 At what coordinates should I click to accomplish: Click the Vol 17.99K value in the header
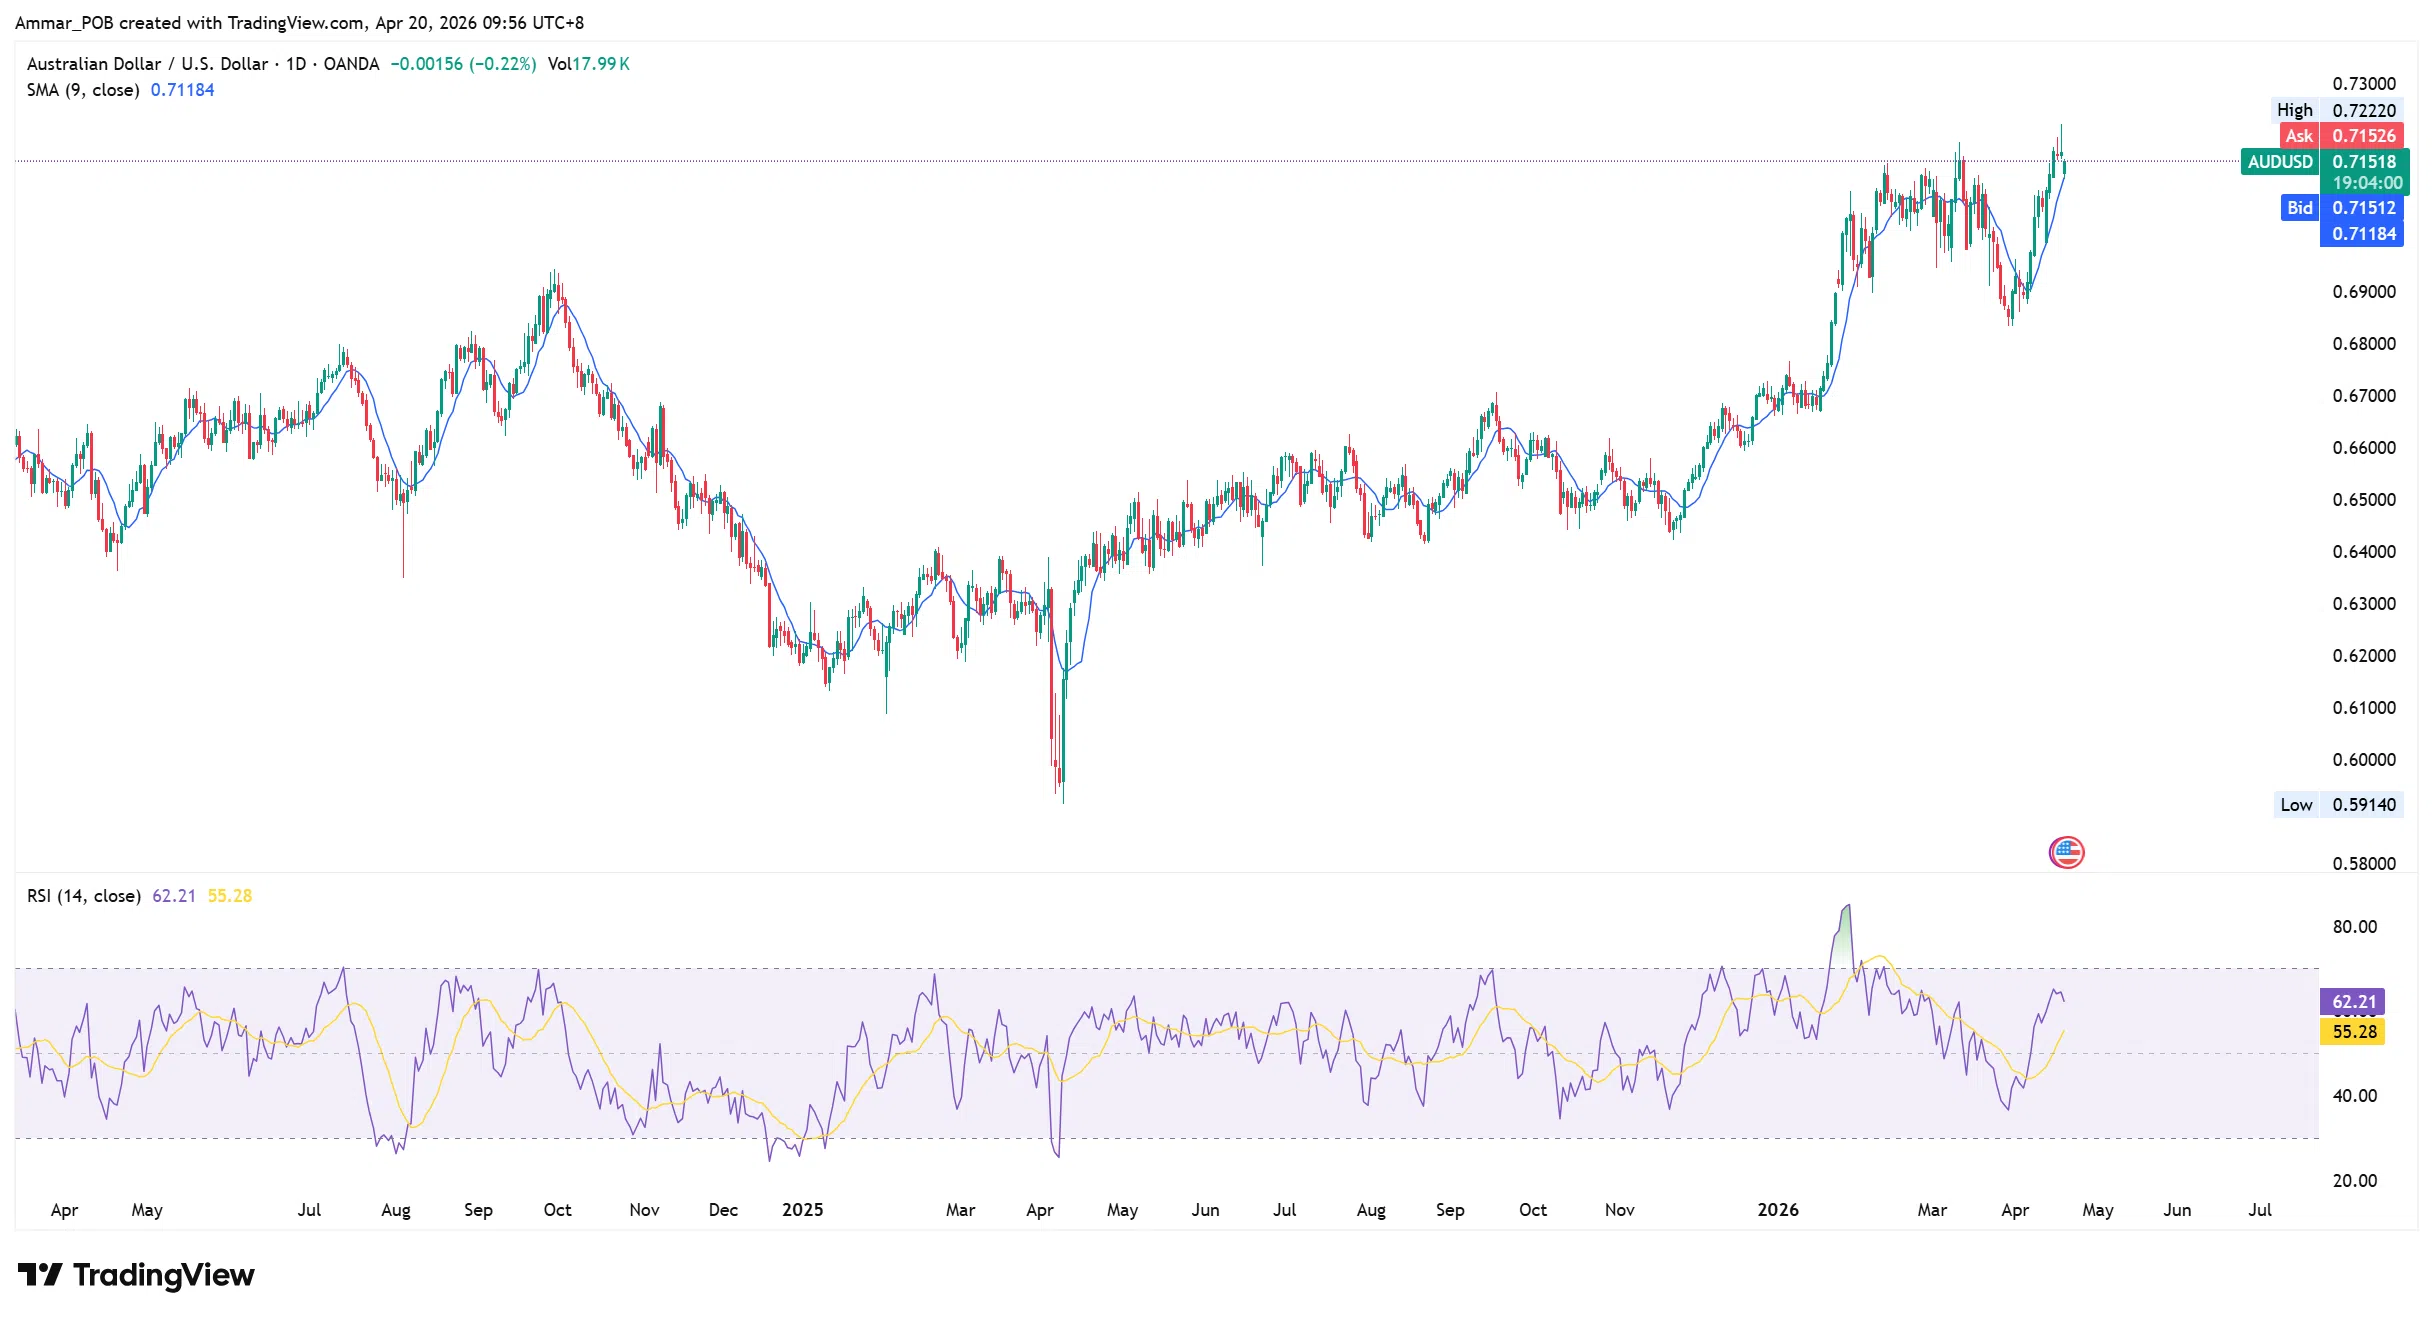[x=588, y=64]
